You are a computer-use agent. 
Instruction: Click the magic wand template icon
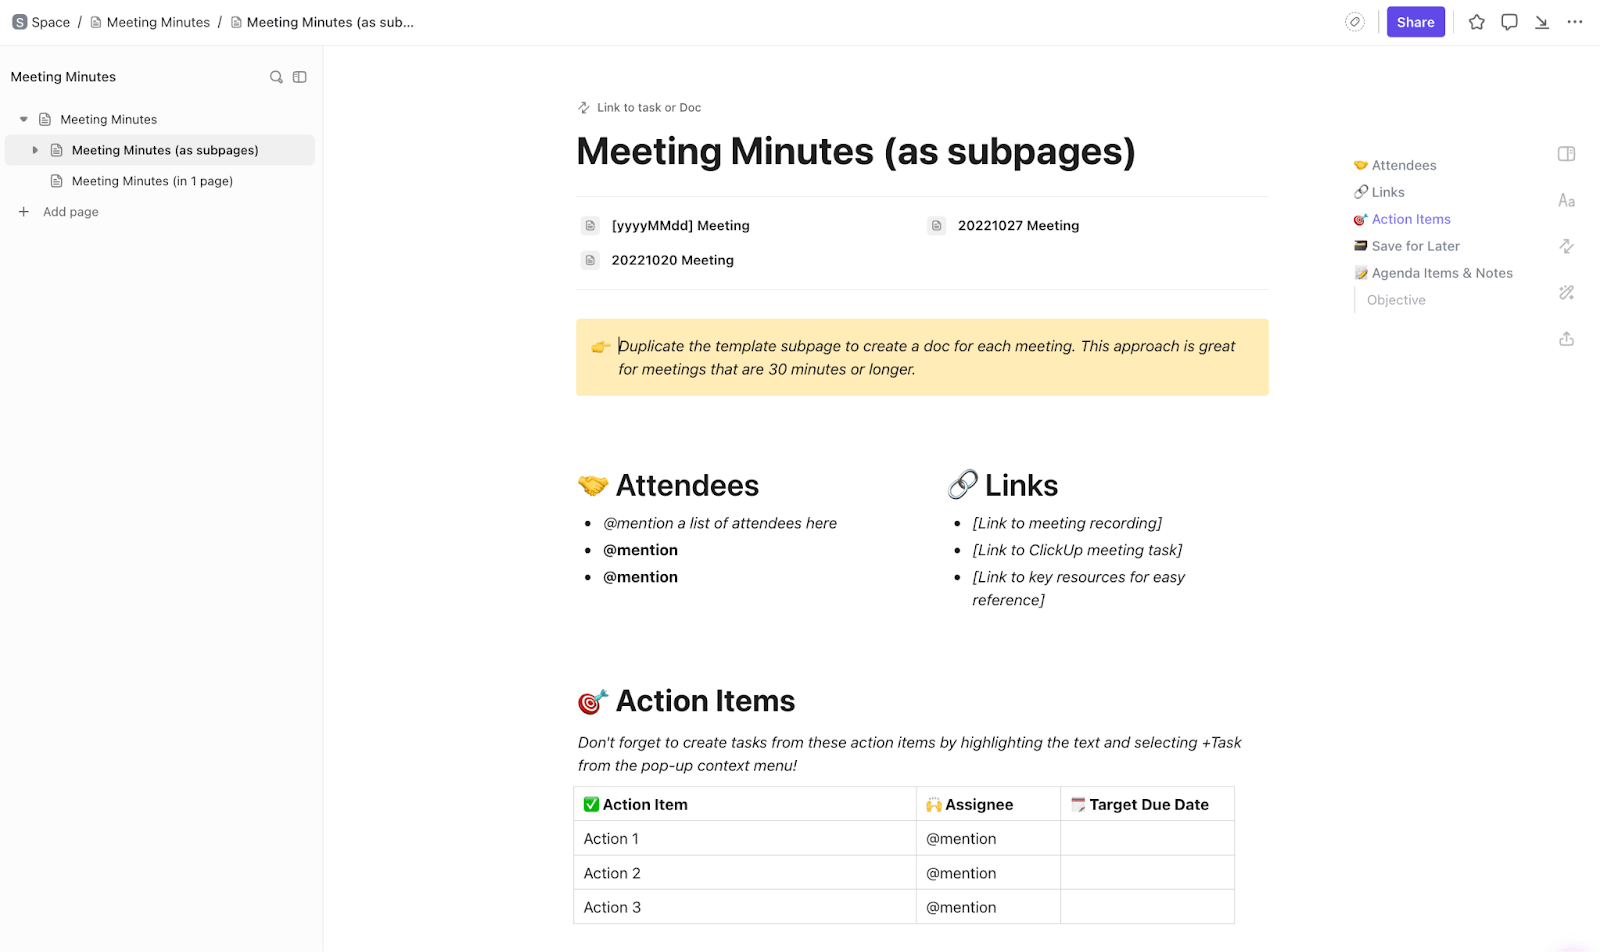pyautogui.click(x=1567, y=293)
